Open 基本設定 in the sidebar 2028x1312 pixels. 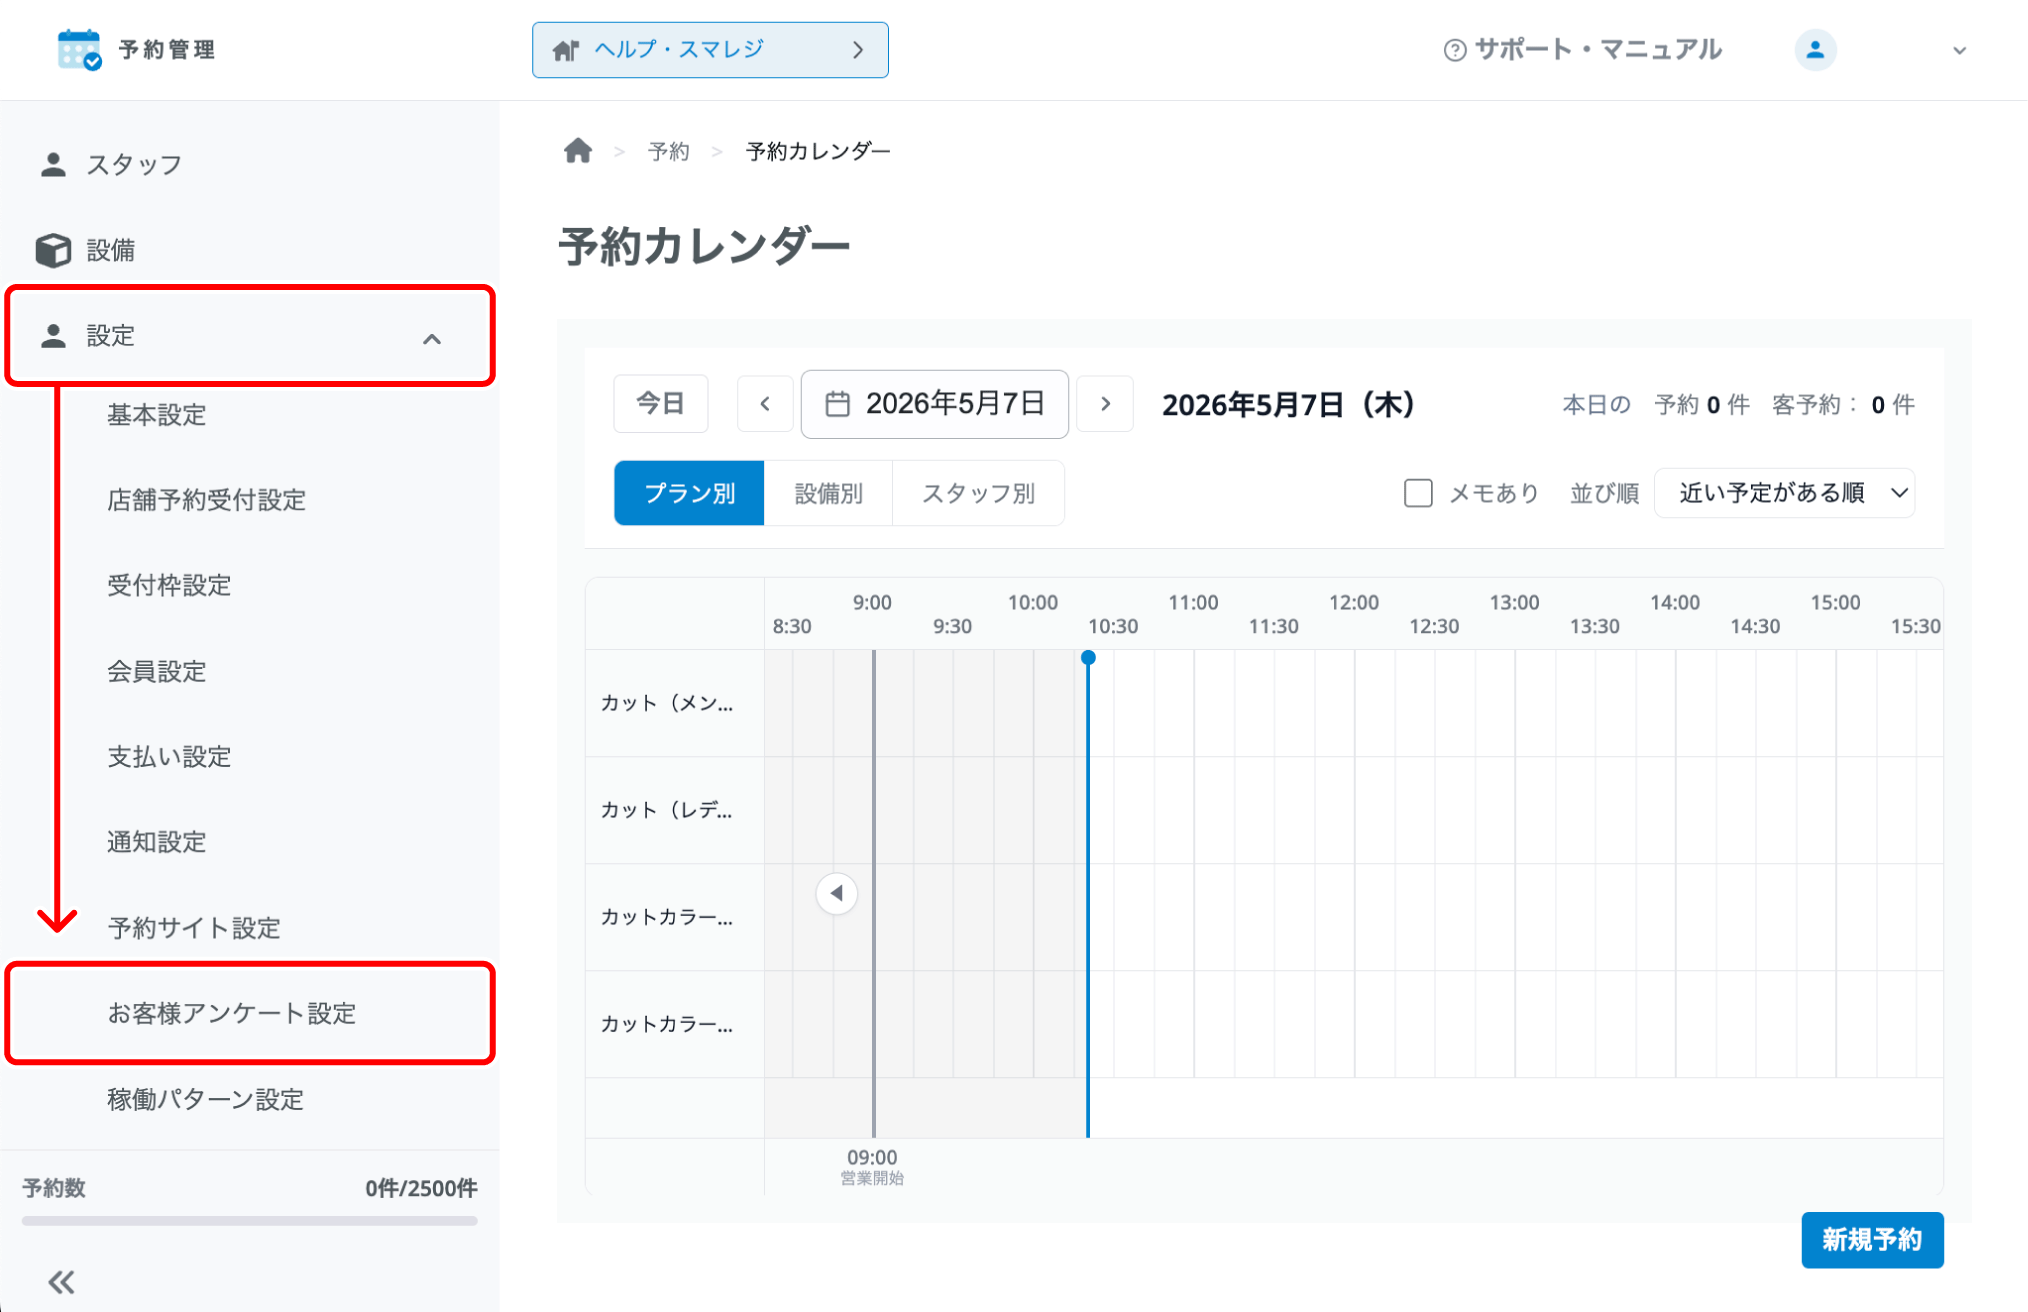coord(157,415)
